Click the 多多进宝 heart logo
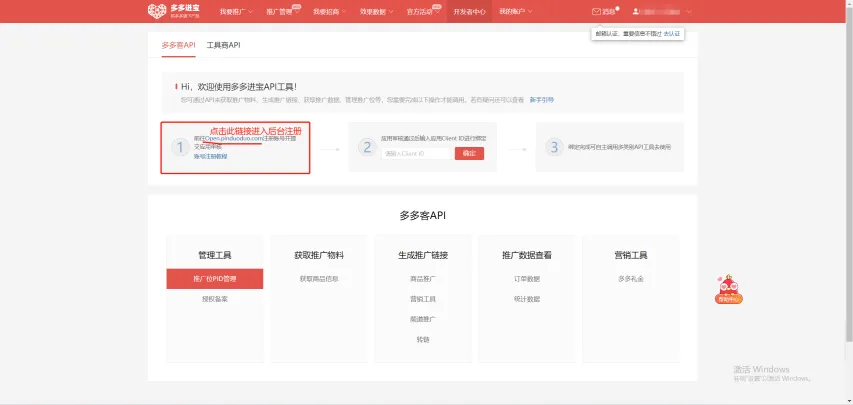 pos(157,11)
